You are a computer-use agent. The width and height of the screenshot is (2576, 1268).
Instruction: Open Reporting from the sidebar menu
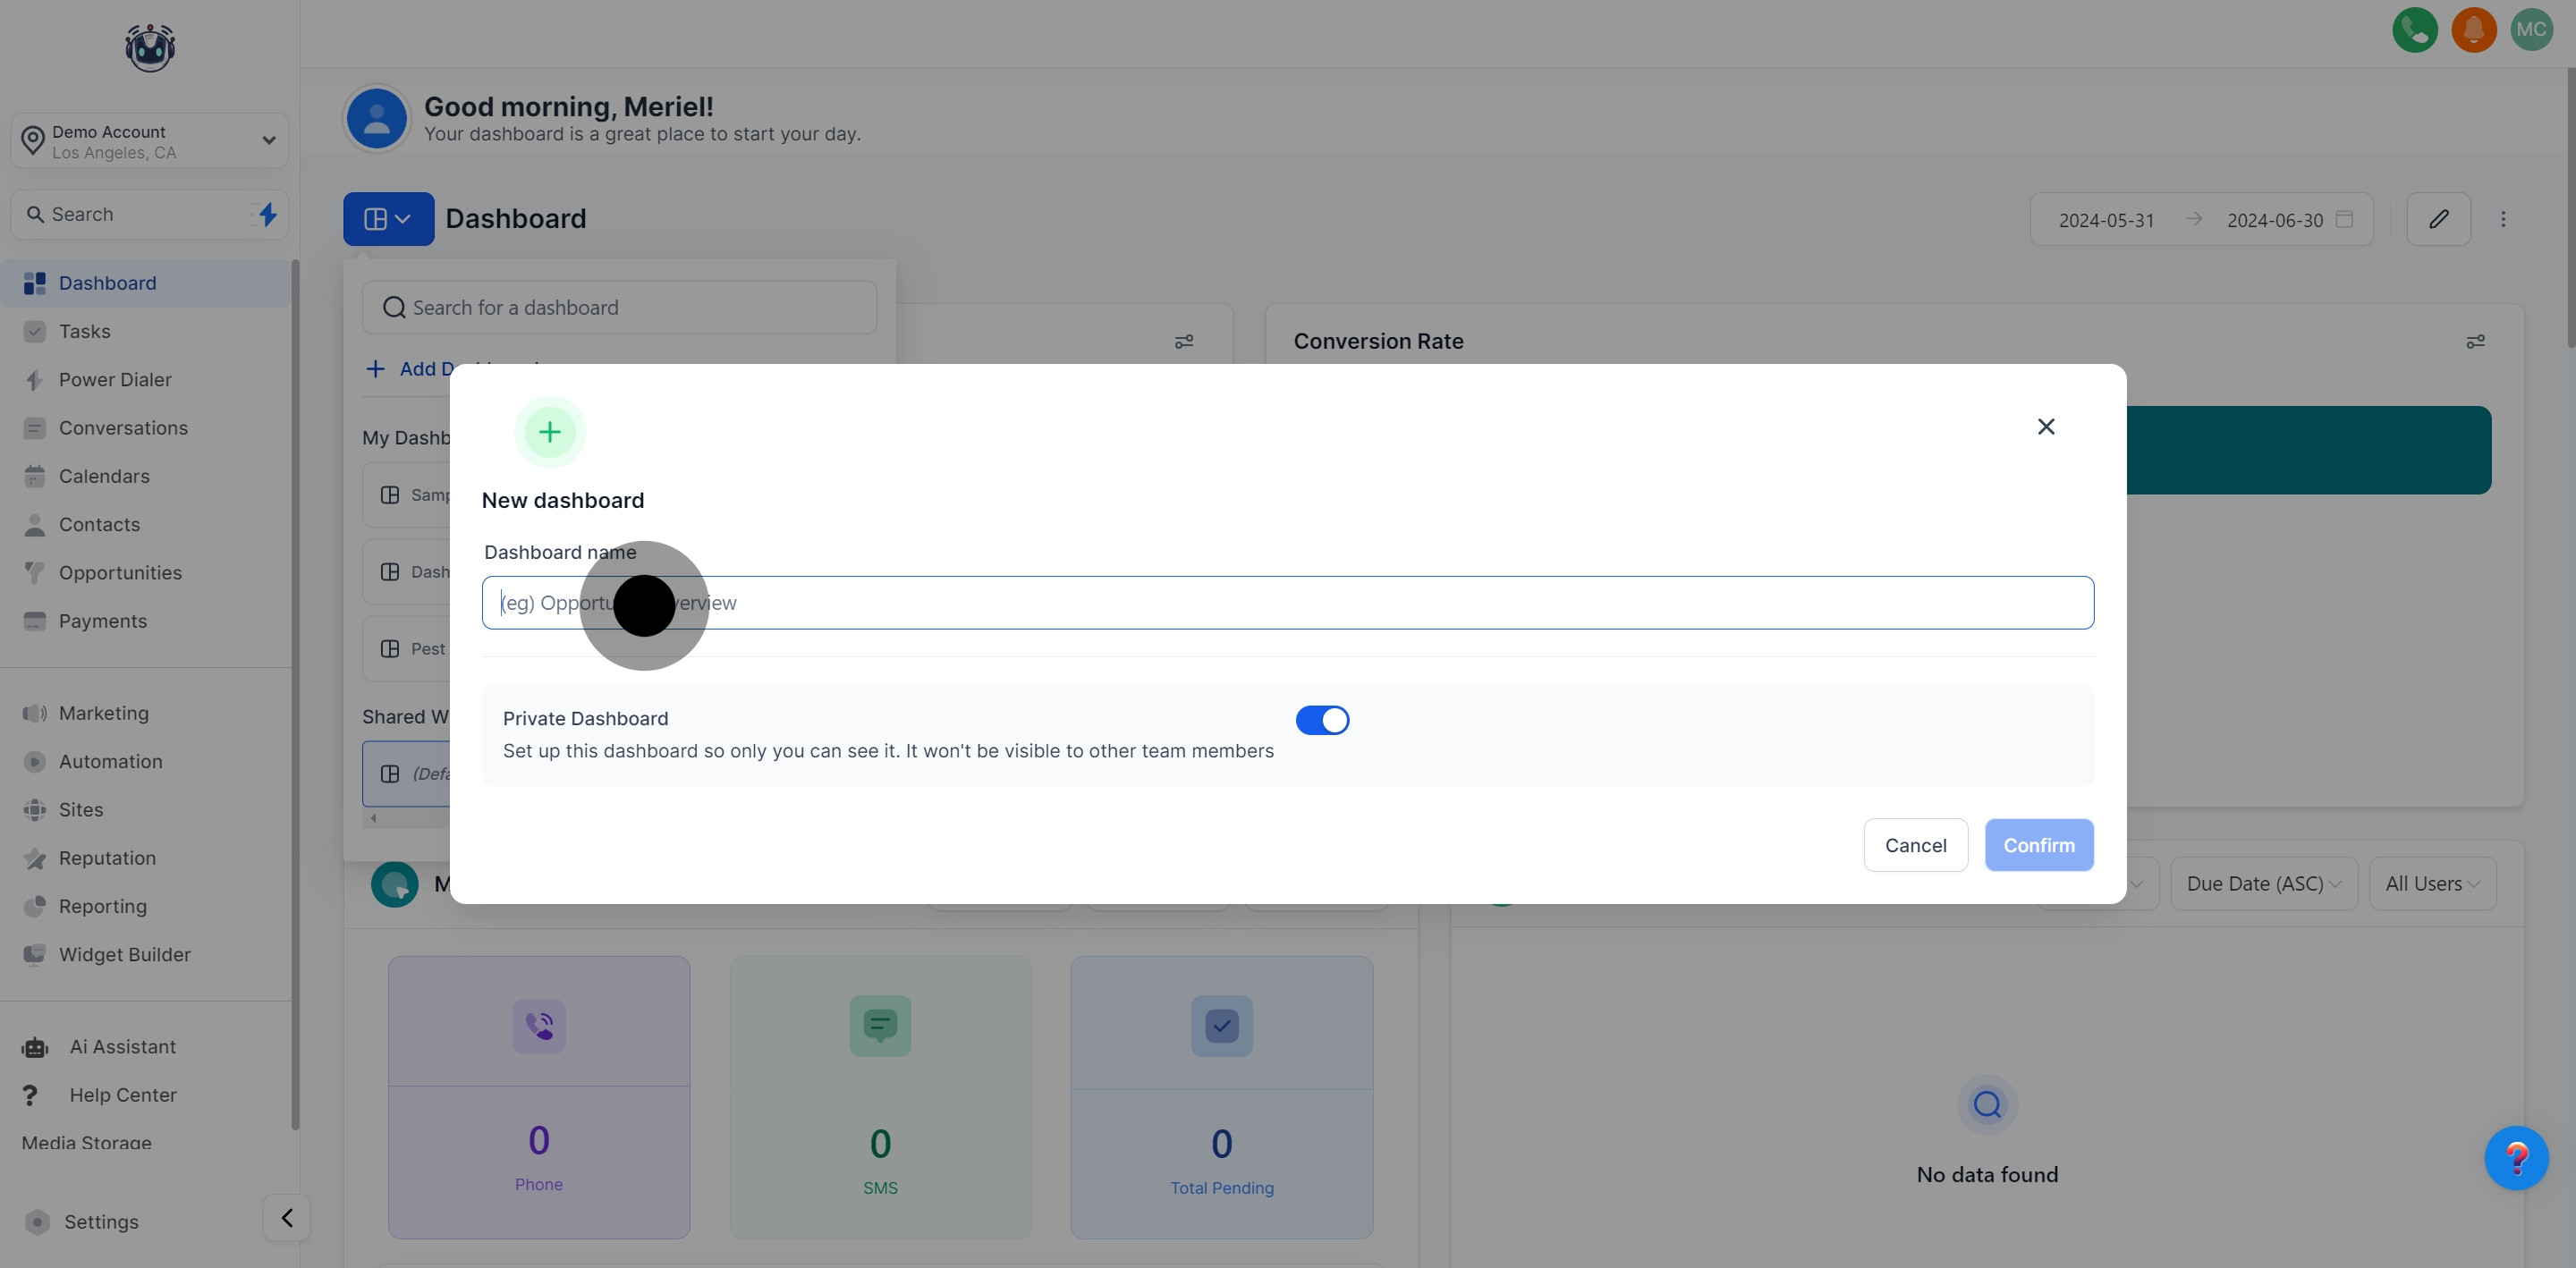(102, 906)
